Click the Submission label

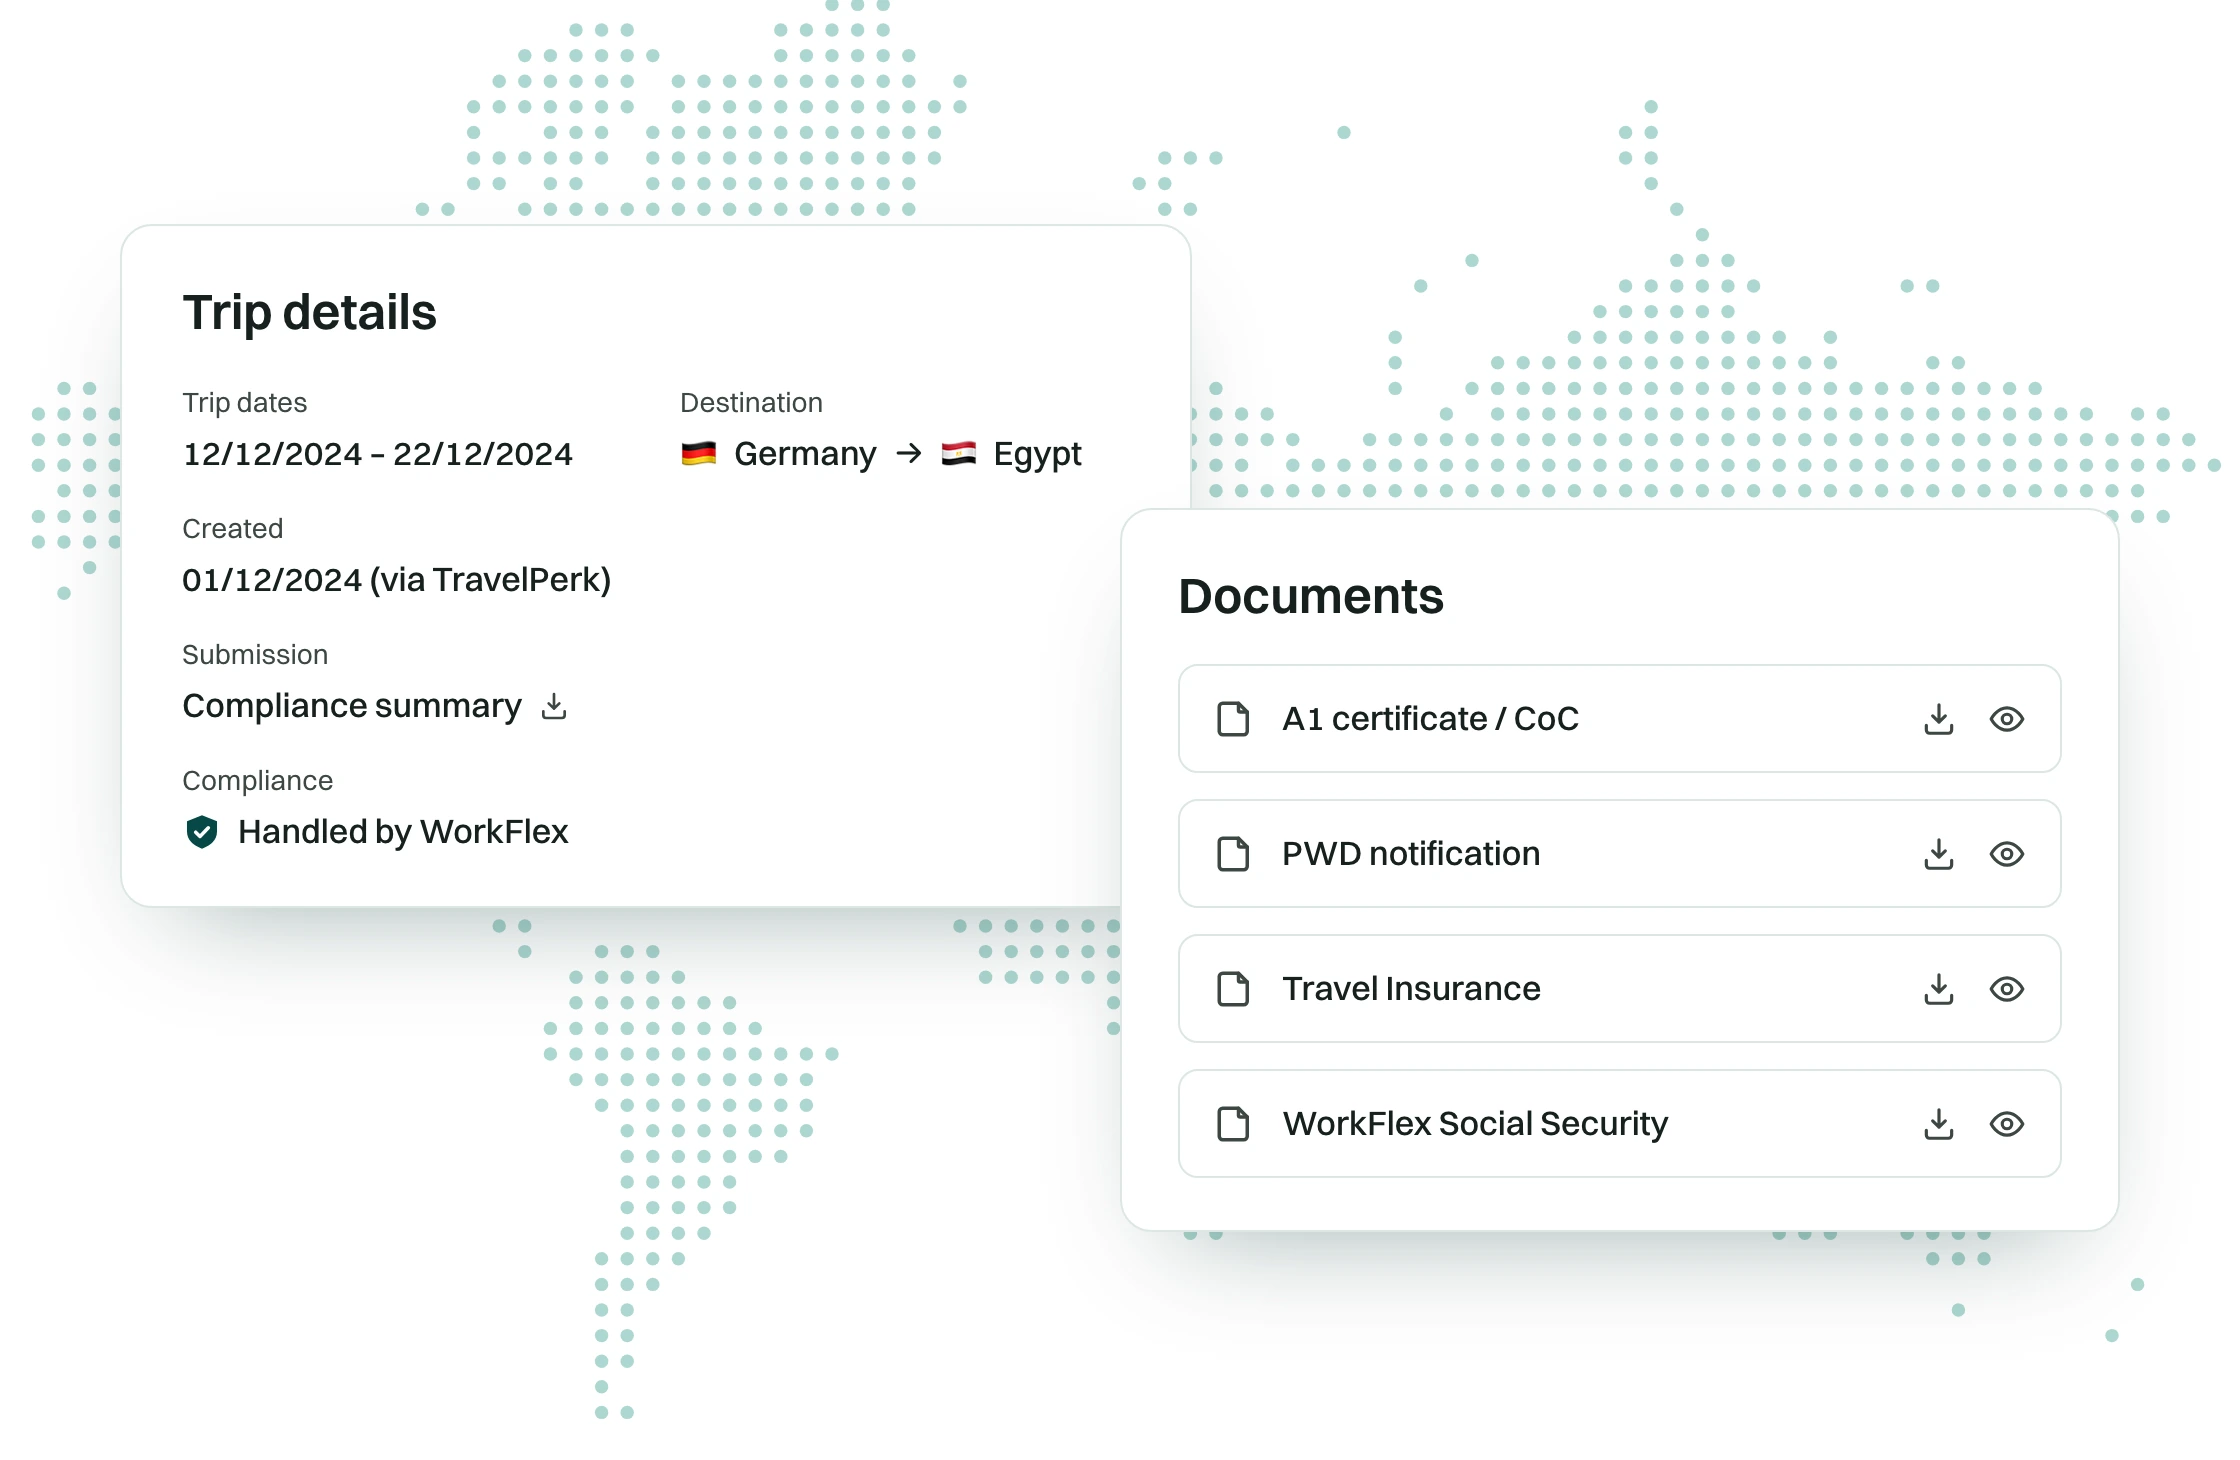pyautogui.click(x=255, y=655)
